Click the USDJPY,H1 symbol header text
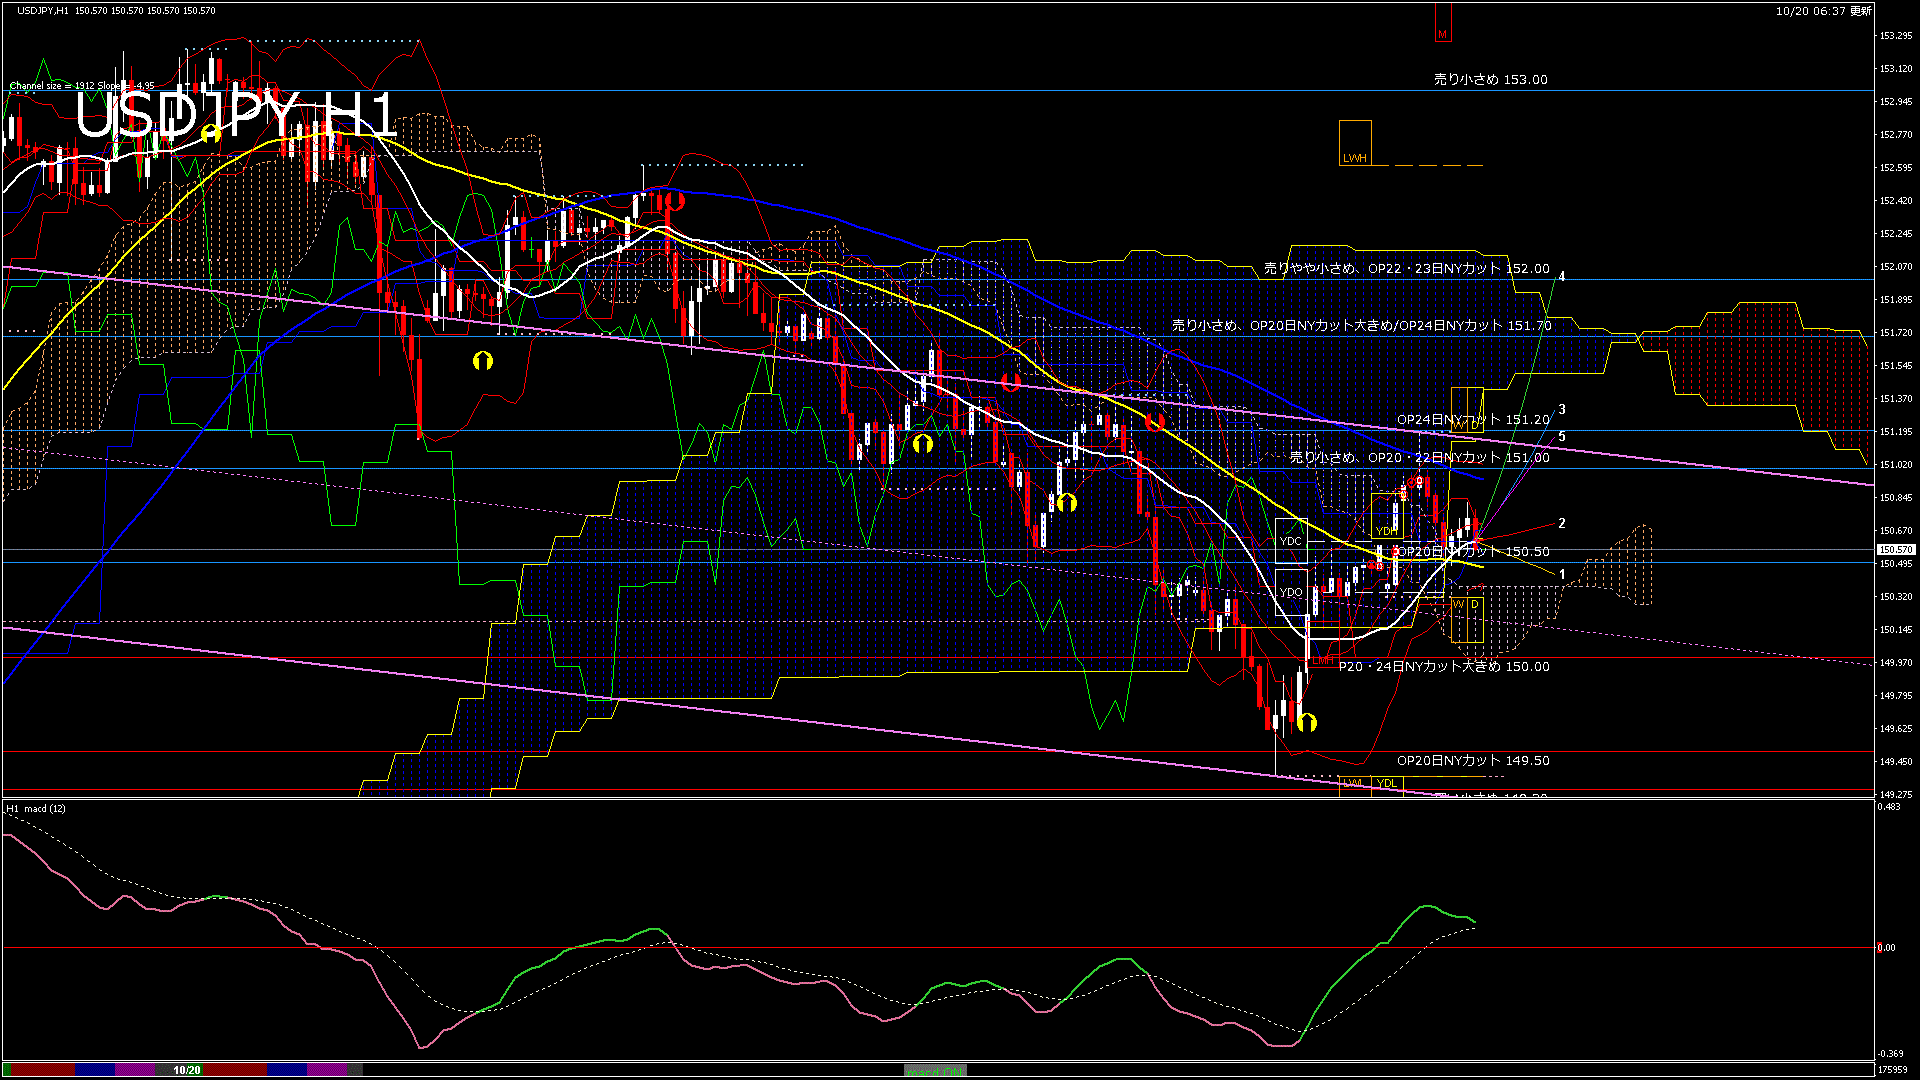The width and height of the screenshot is (1920, 1080). point(43,10)
